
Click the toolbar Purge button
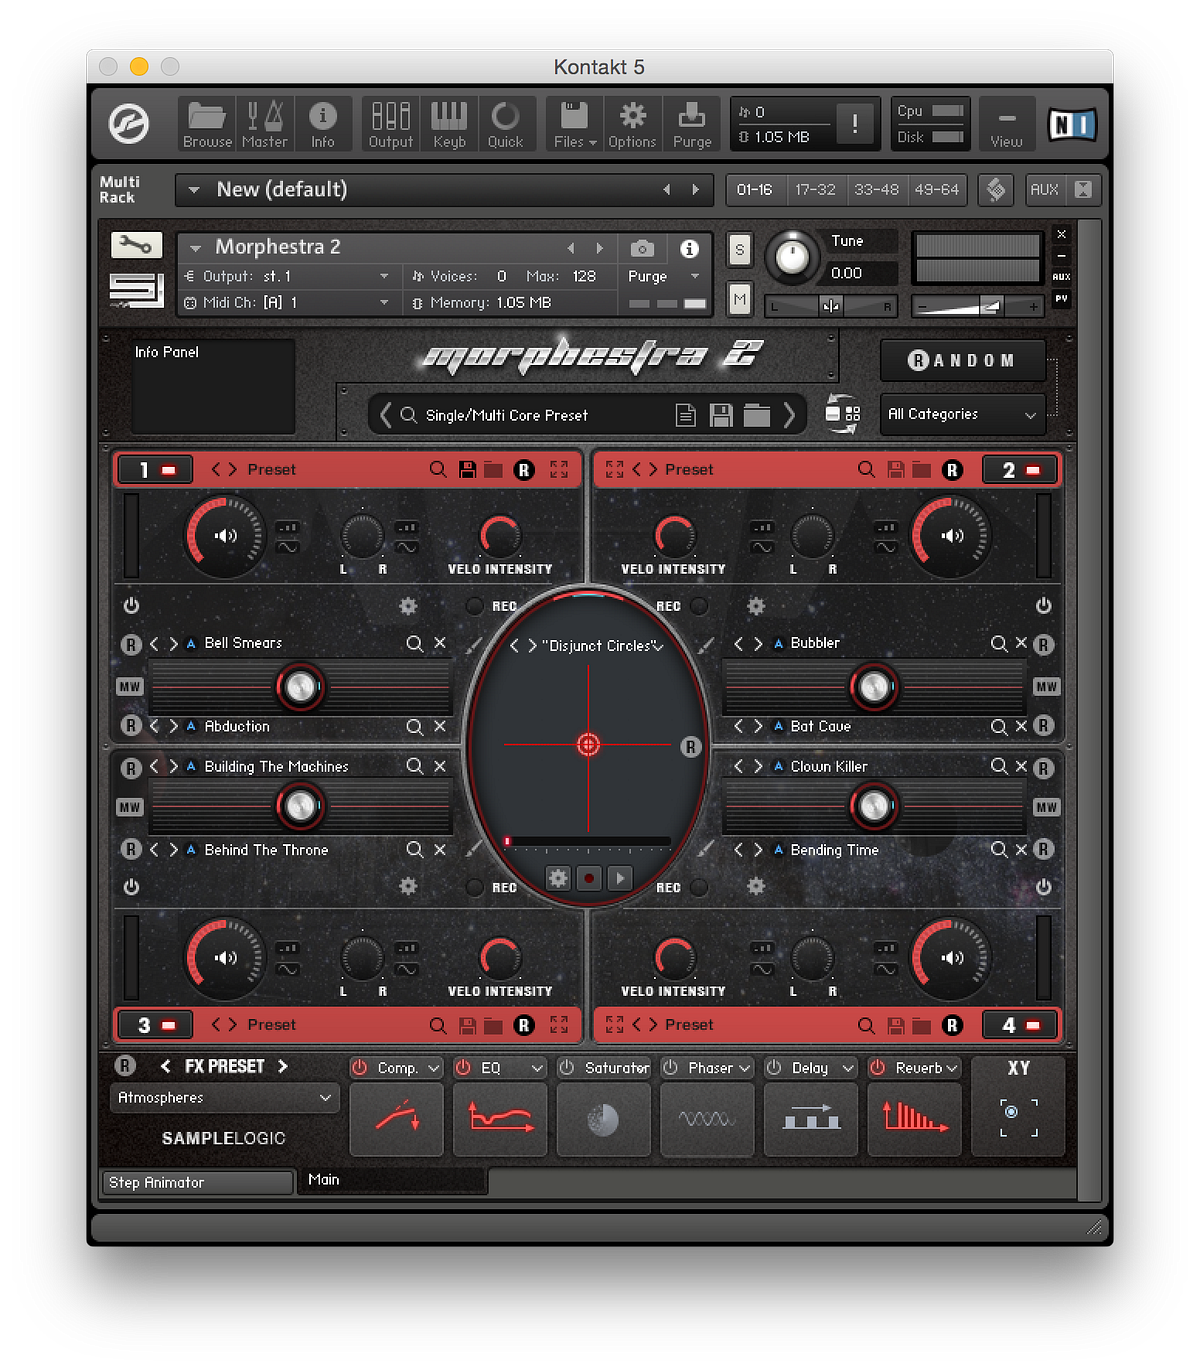(x=692, y=125)
